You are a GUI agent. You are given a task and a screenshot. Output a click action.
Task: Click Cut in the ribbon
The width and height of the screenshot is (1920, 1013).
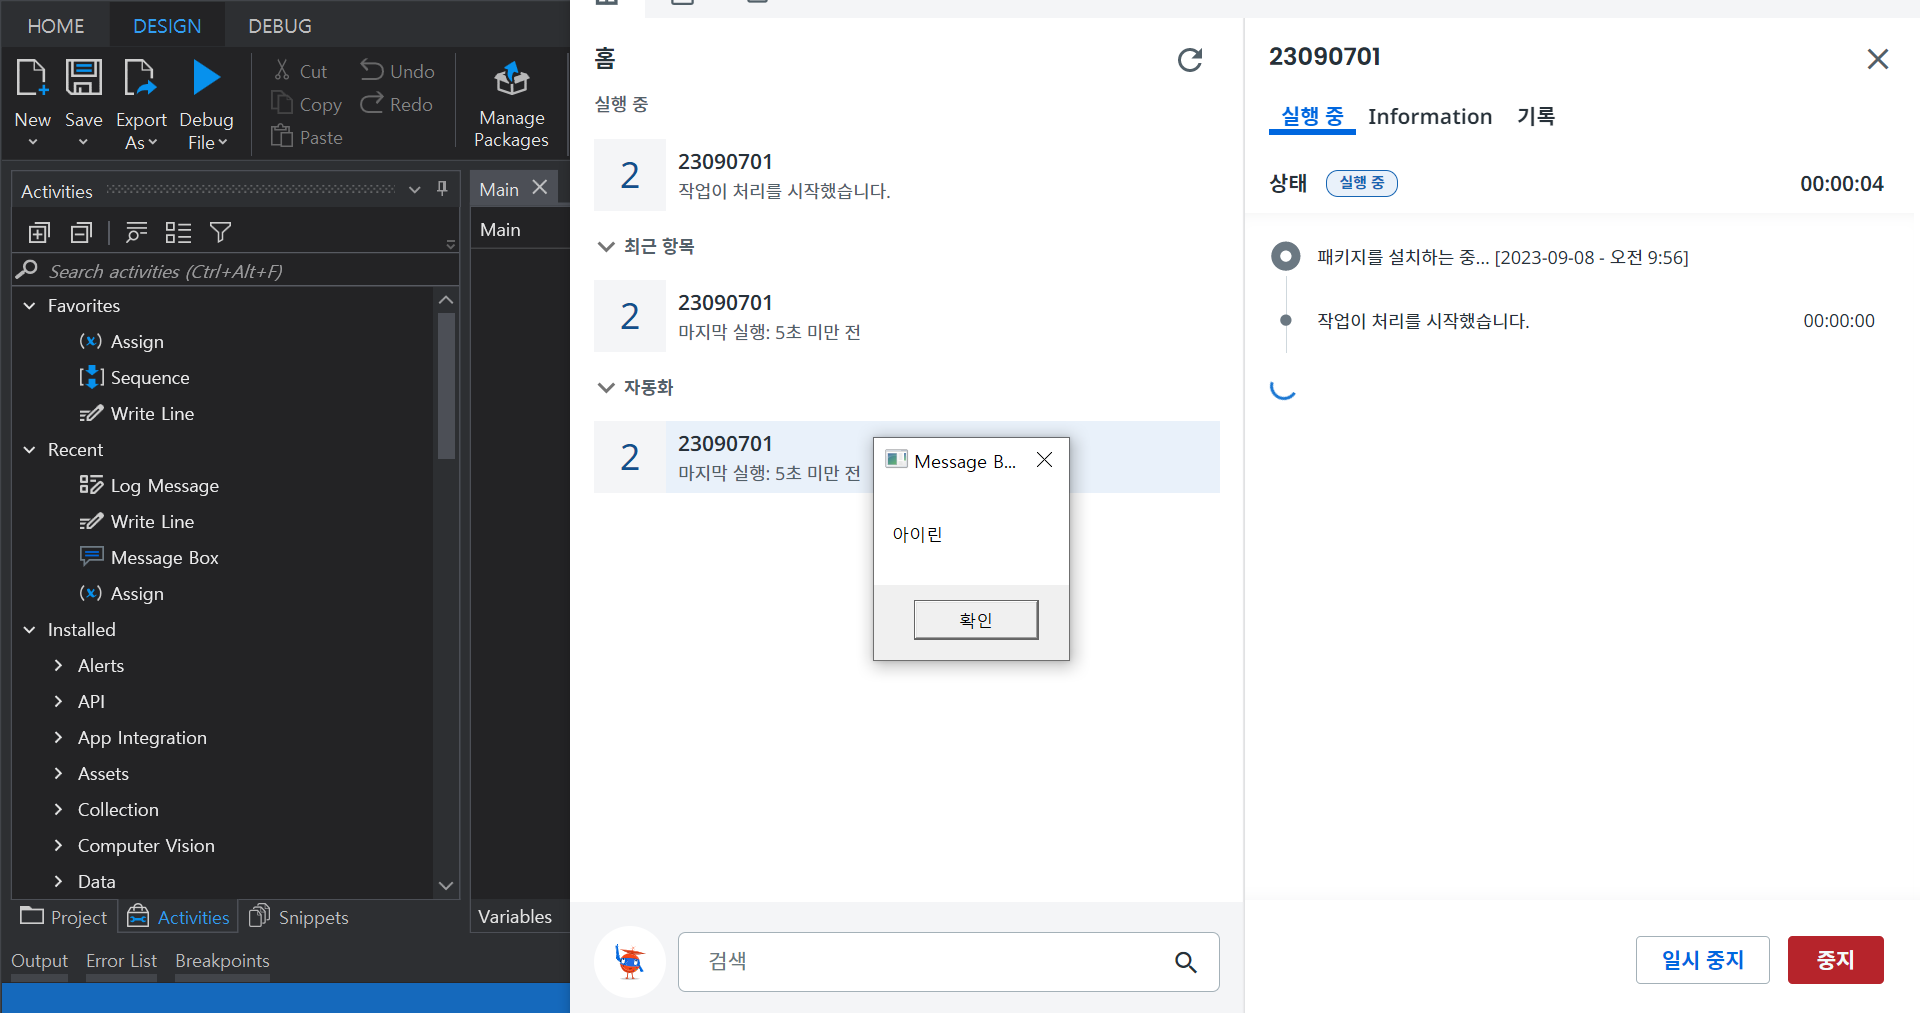(301, 71)
